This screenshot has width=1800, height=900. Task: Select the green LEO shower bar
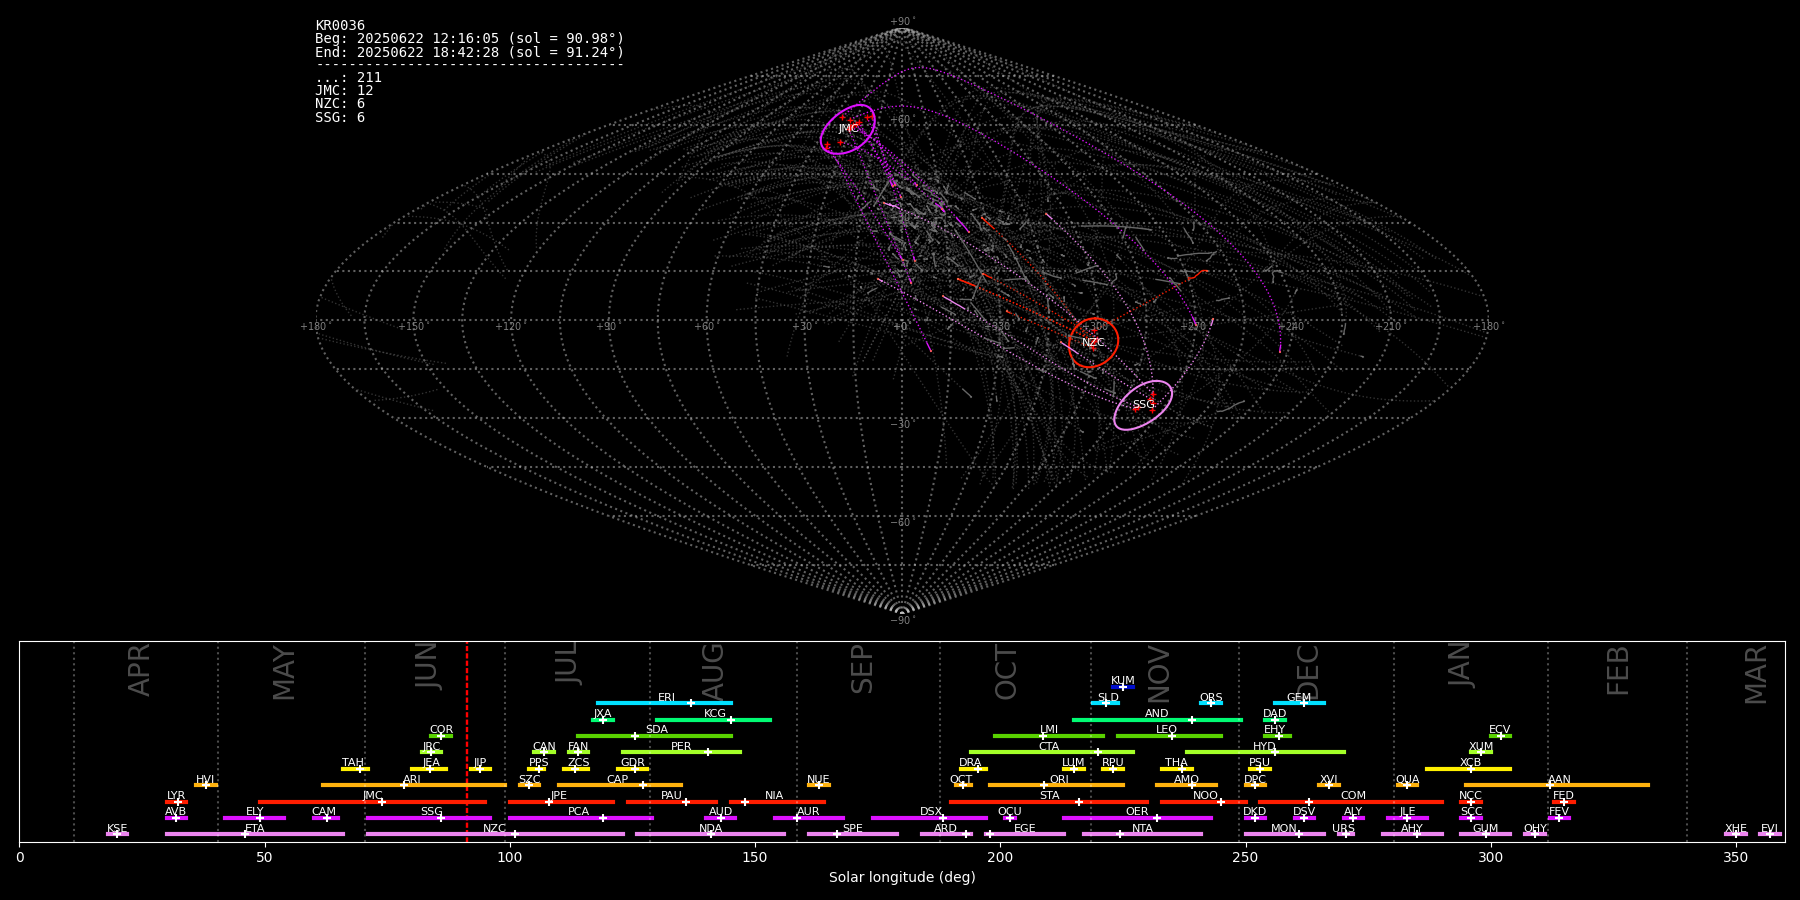pos(1169,736)
